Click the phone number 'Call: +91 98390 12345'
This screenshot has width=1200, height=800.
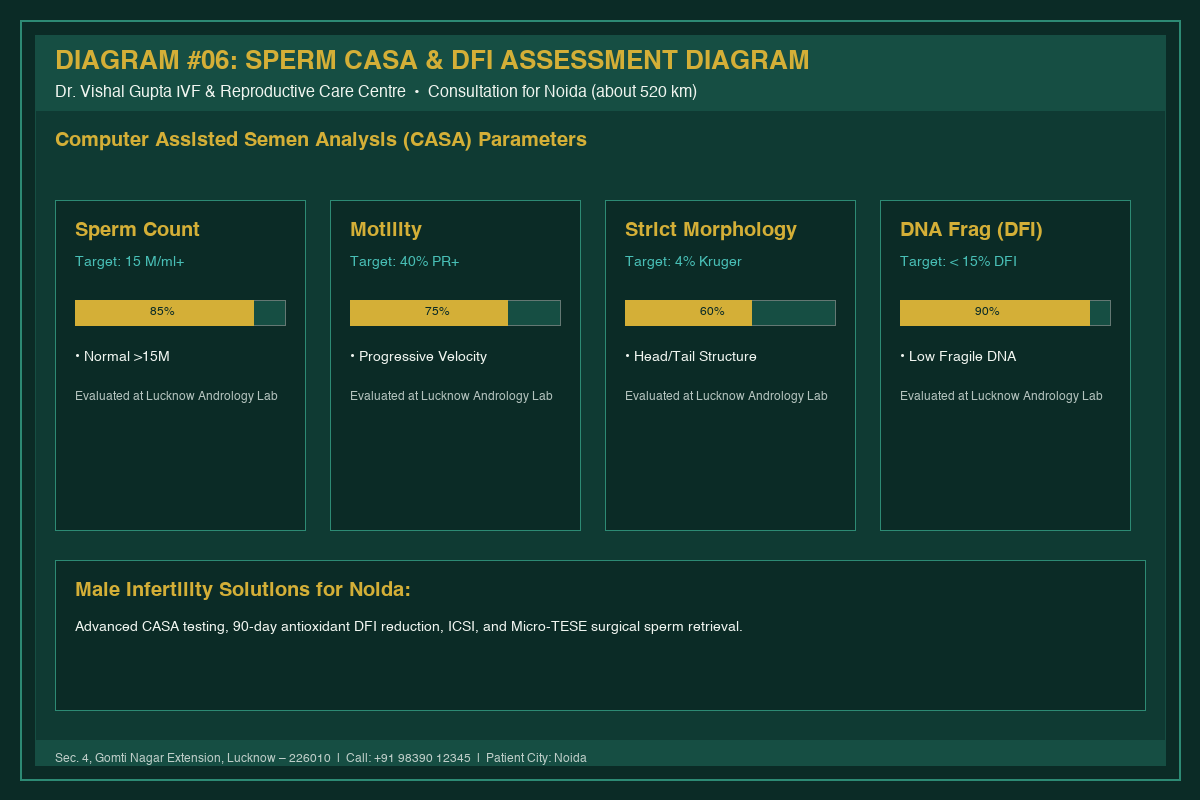(x=408, y=758)
